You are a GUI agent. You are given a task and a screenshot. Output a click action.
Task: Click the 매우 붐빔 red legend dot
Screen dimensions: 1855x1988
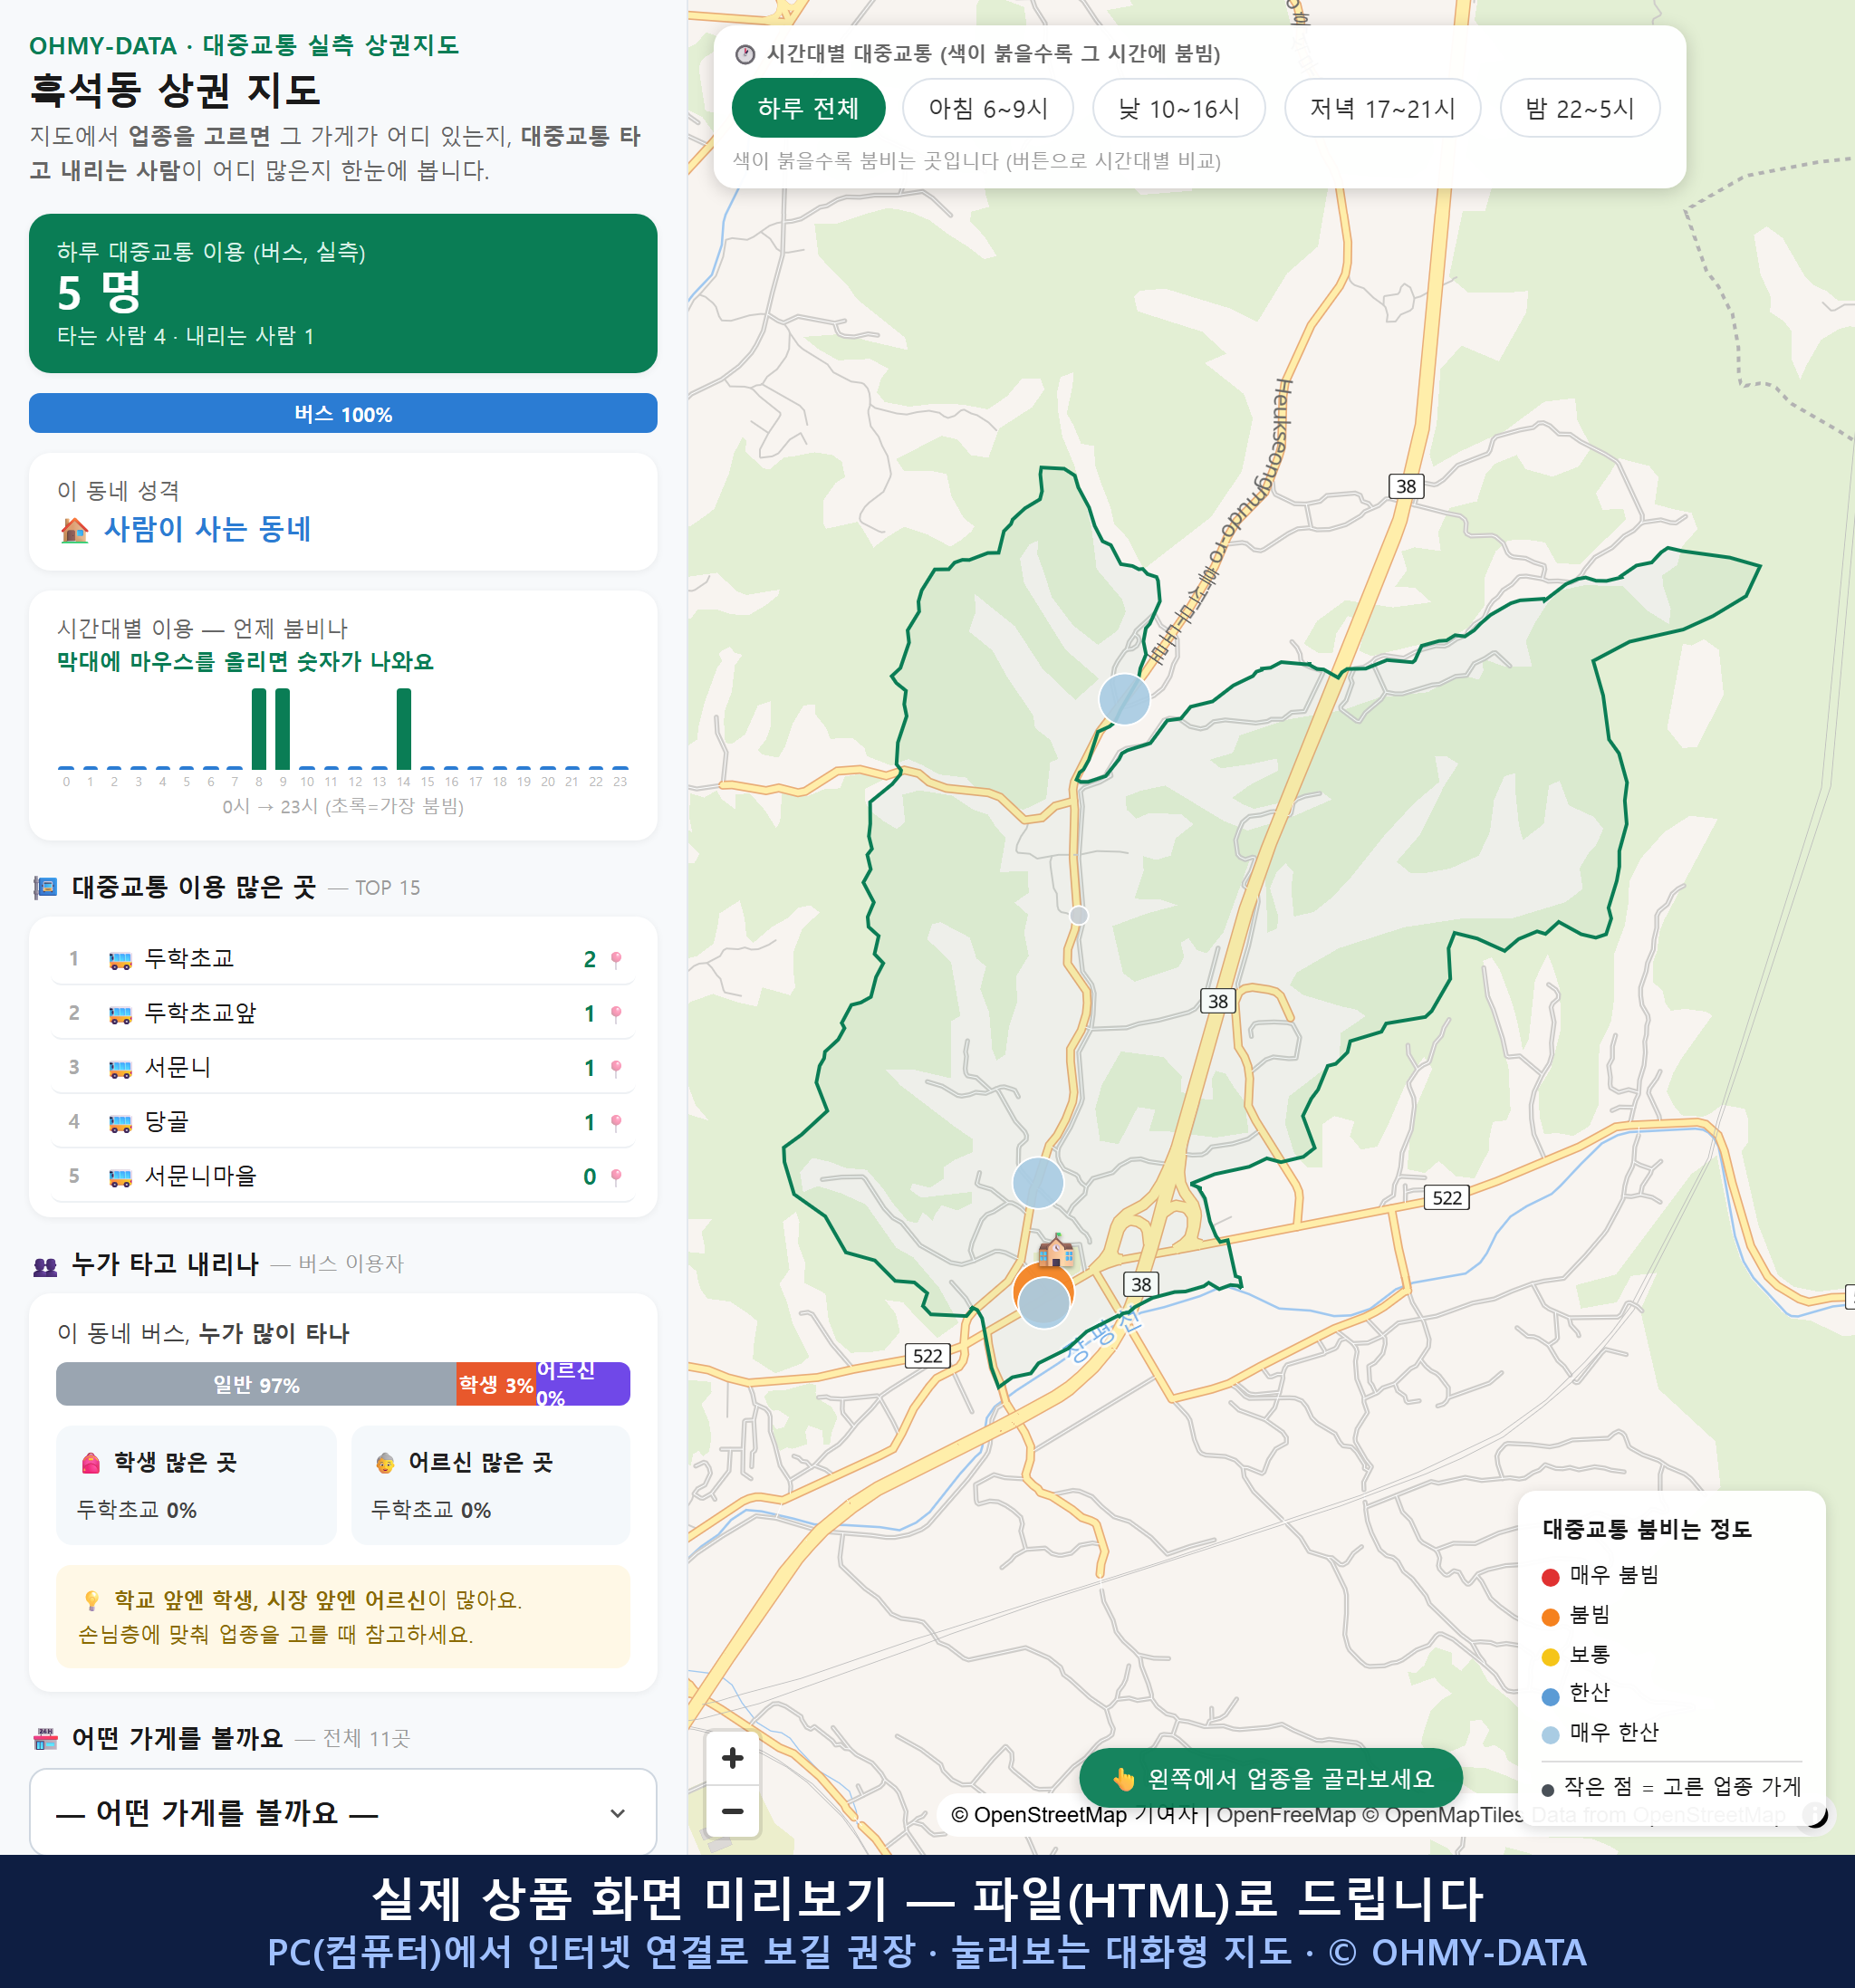1551,1578
